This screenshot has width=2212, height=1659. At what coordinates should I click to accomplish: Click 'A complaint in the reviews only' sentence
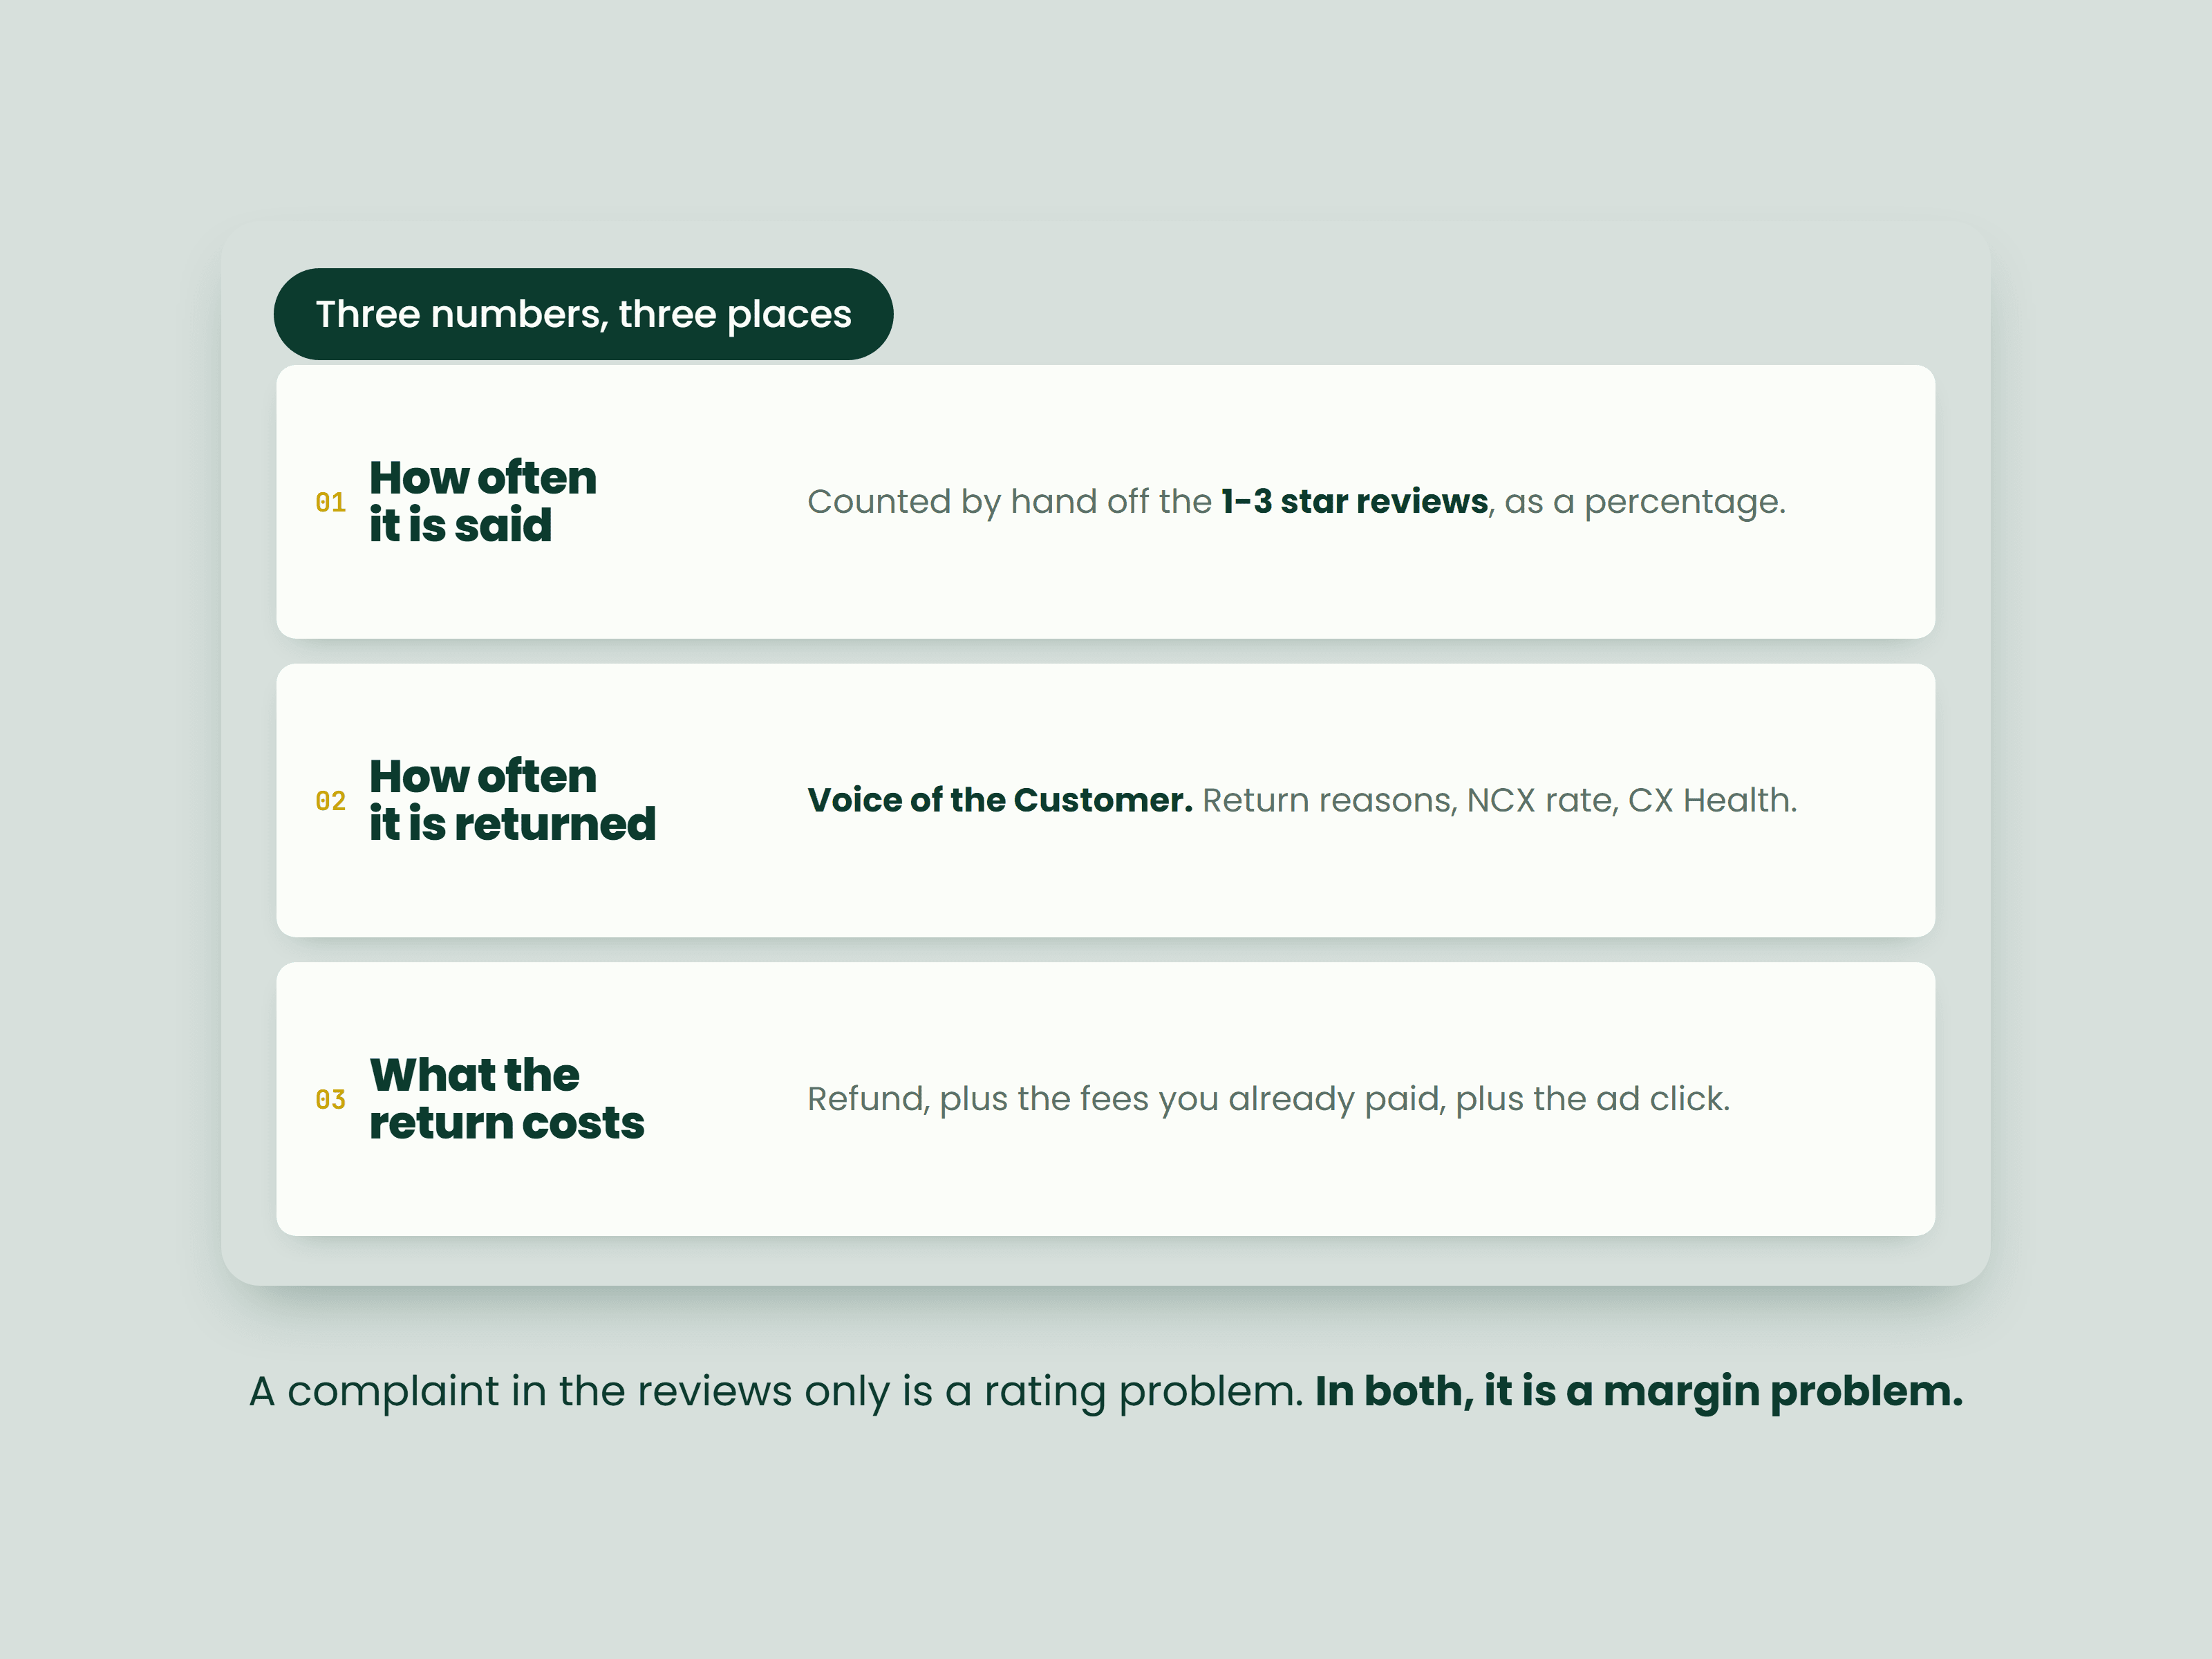click(x=776, y=1392)
